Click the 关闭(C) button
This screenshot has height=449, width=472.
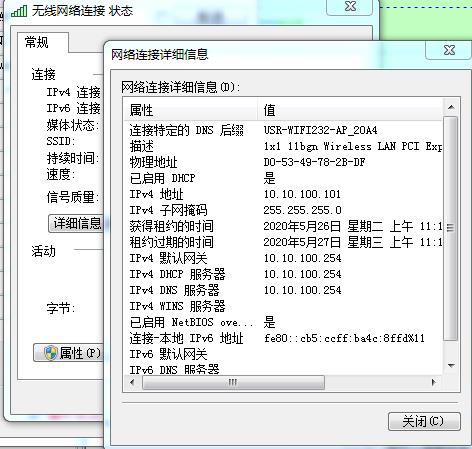[x=424, y=421]
